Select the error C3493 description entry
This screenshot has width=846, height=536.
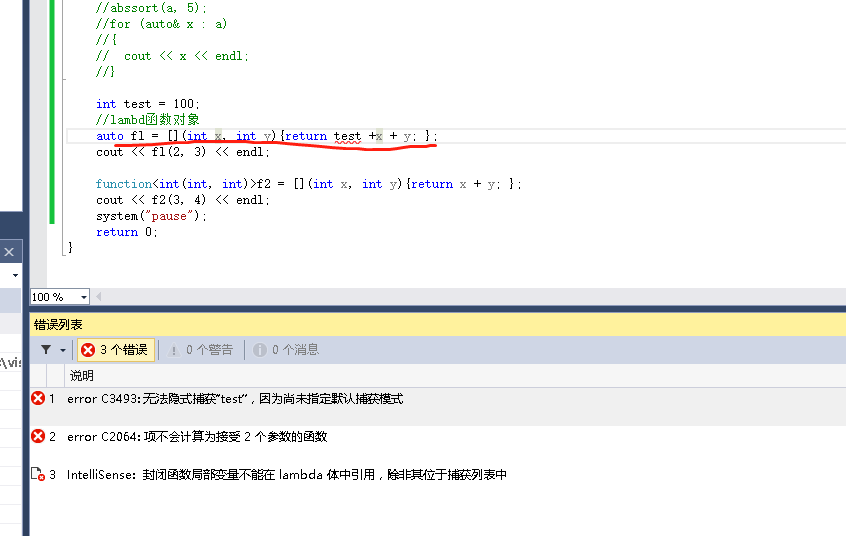235,398
